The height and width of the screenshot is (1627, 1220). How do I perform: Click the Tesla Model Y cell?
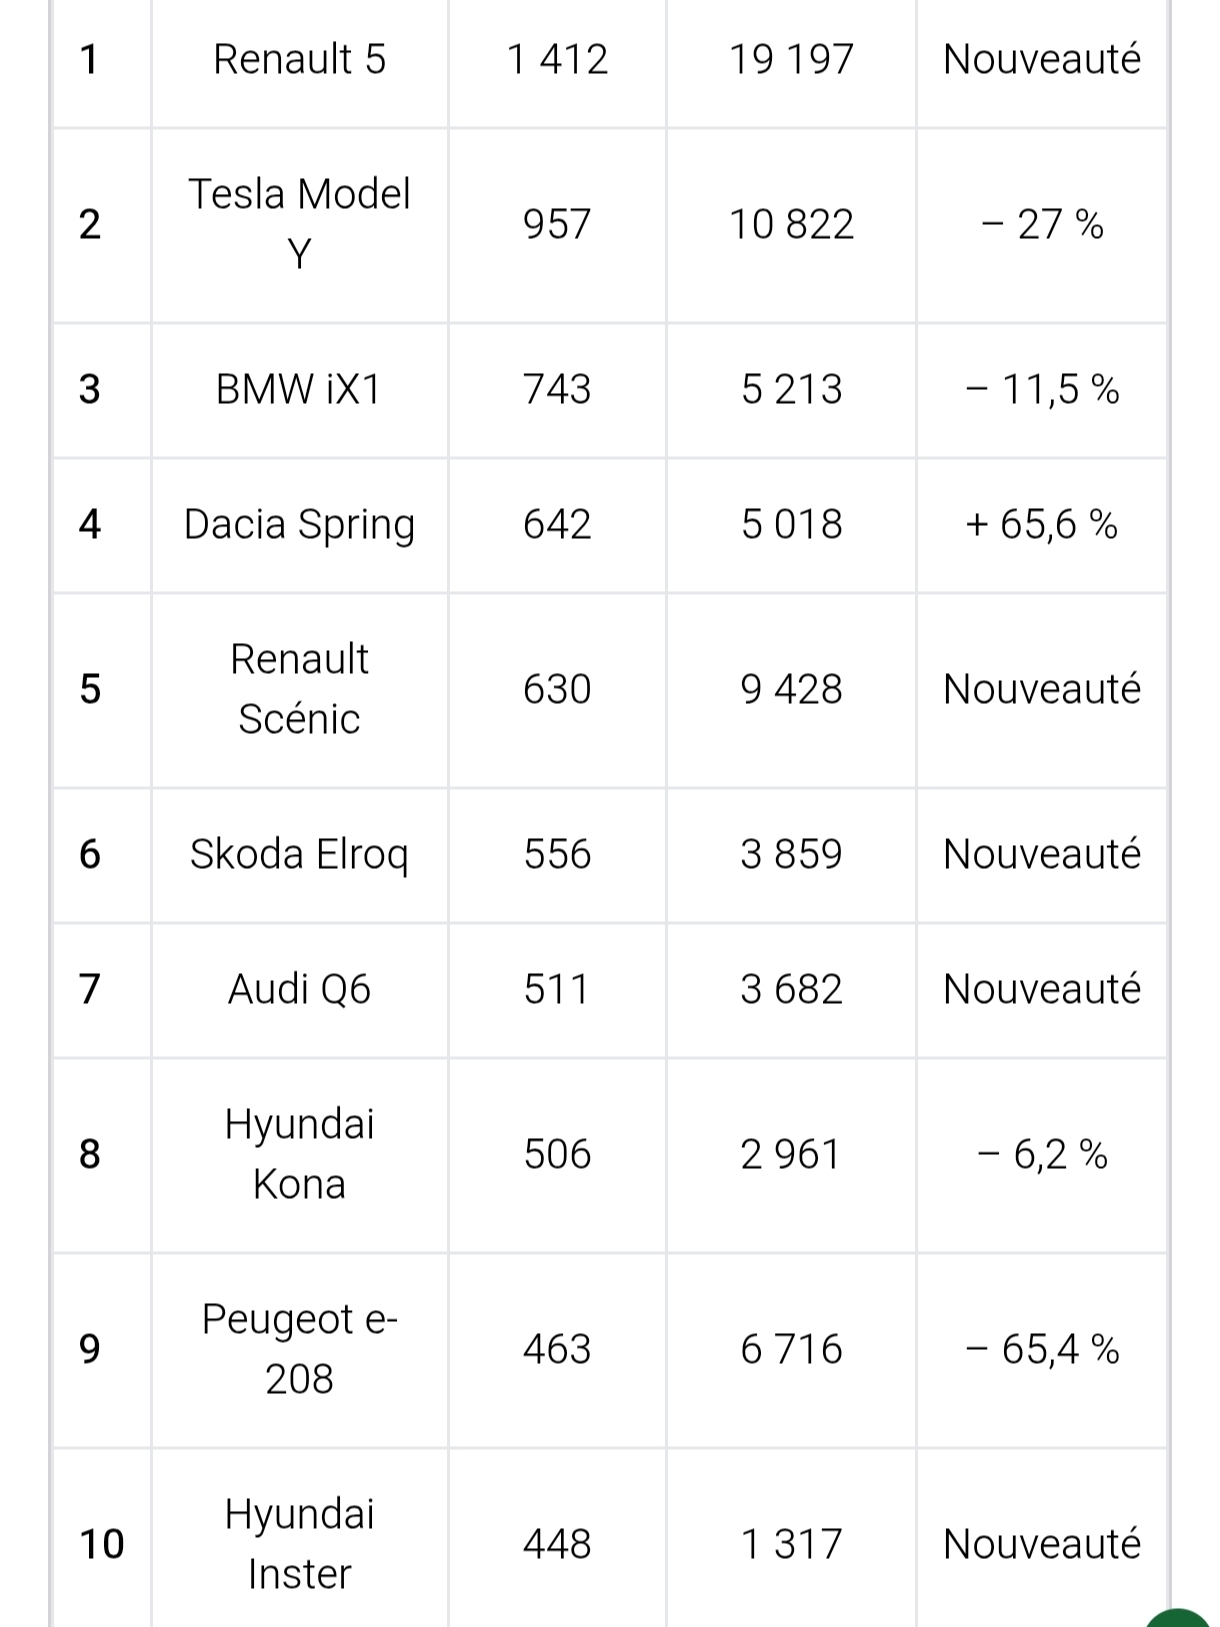(x=299, y=224)
